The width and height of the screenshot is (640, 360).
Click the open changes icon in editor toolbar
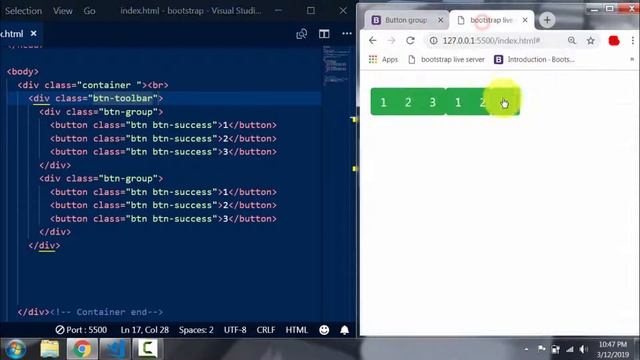click(x=302, y=34)
